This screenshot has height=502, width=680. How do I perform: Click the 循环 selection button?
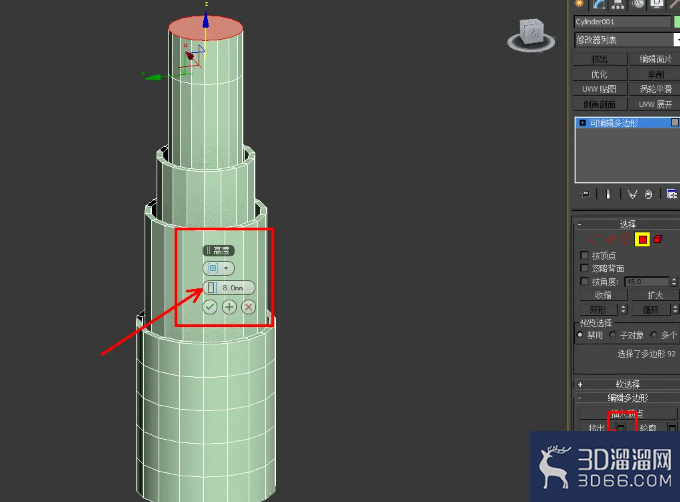[651, 310]
